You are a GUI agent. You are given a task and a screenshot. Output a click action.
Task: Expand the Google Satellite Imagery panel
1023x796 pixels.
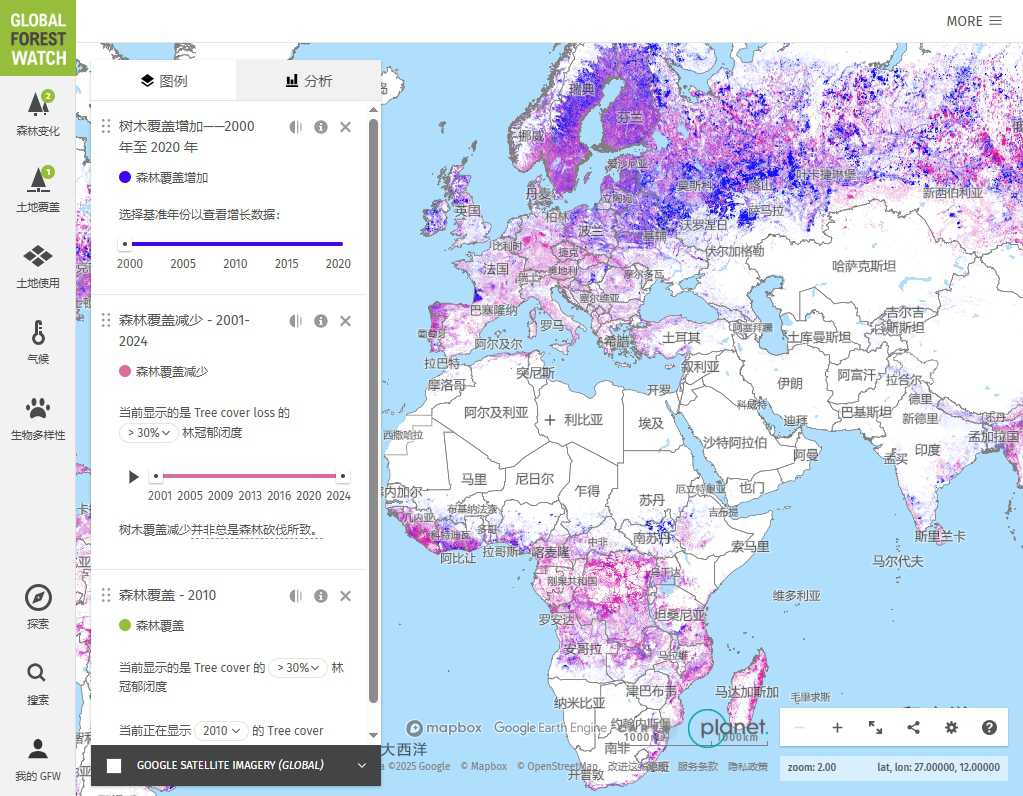tap(361, 766)
